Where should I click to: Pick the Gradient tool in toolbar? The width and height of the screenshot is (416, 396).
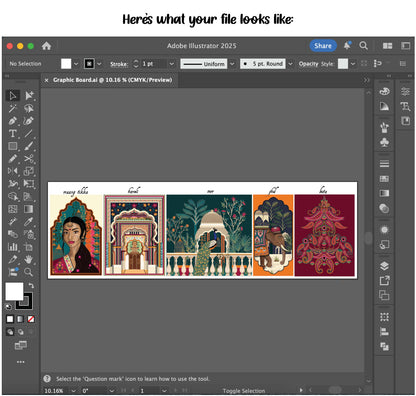[x=29, y=209]
